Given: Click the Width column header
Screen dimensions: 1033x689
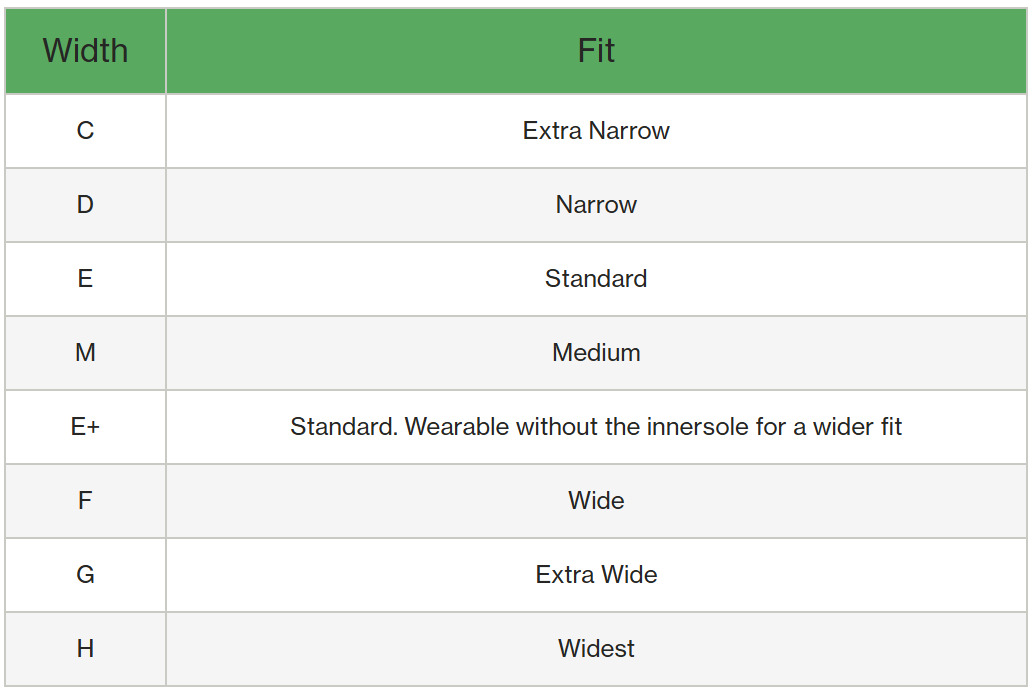Looking at the screenshot, I should (x=86, y=51).
